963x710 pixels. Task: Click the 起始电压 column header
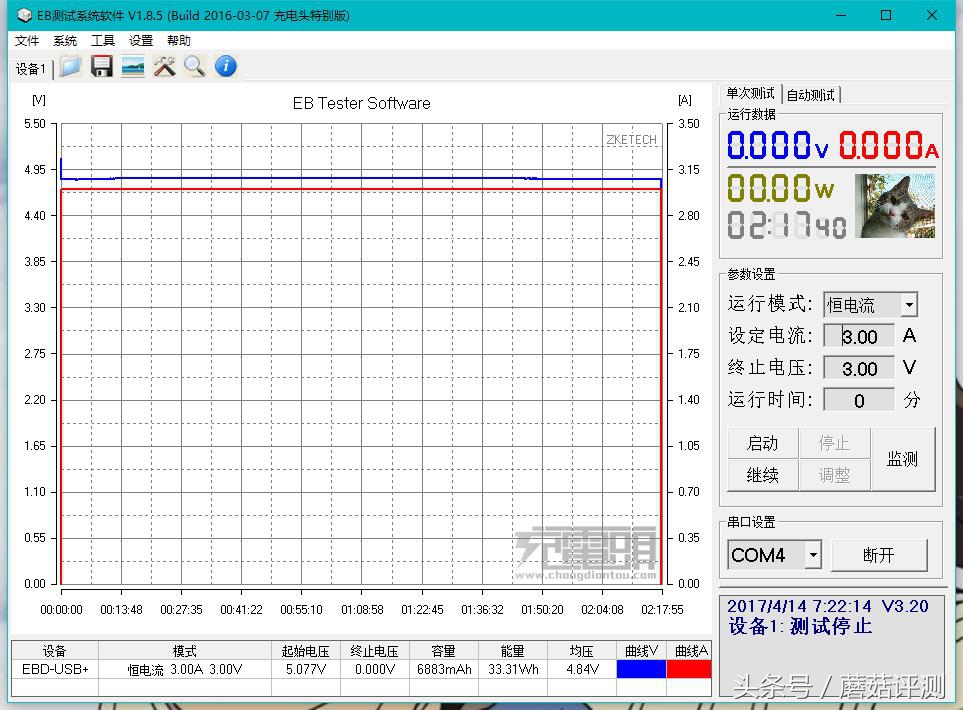coord(306,651)
